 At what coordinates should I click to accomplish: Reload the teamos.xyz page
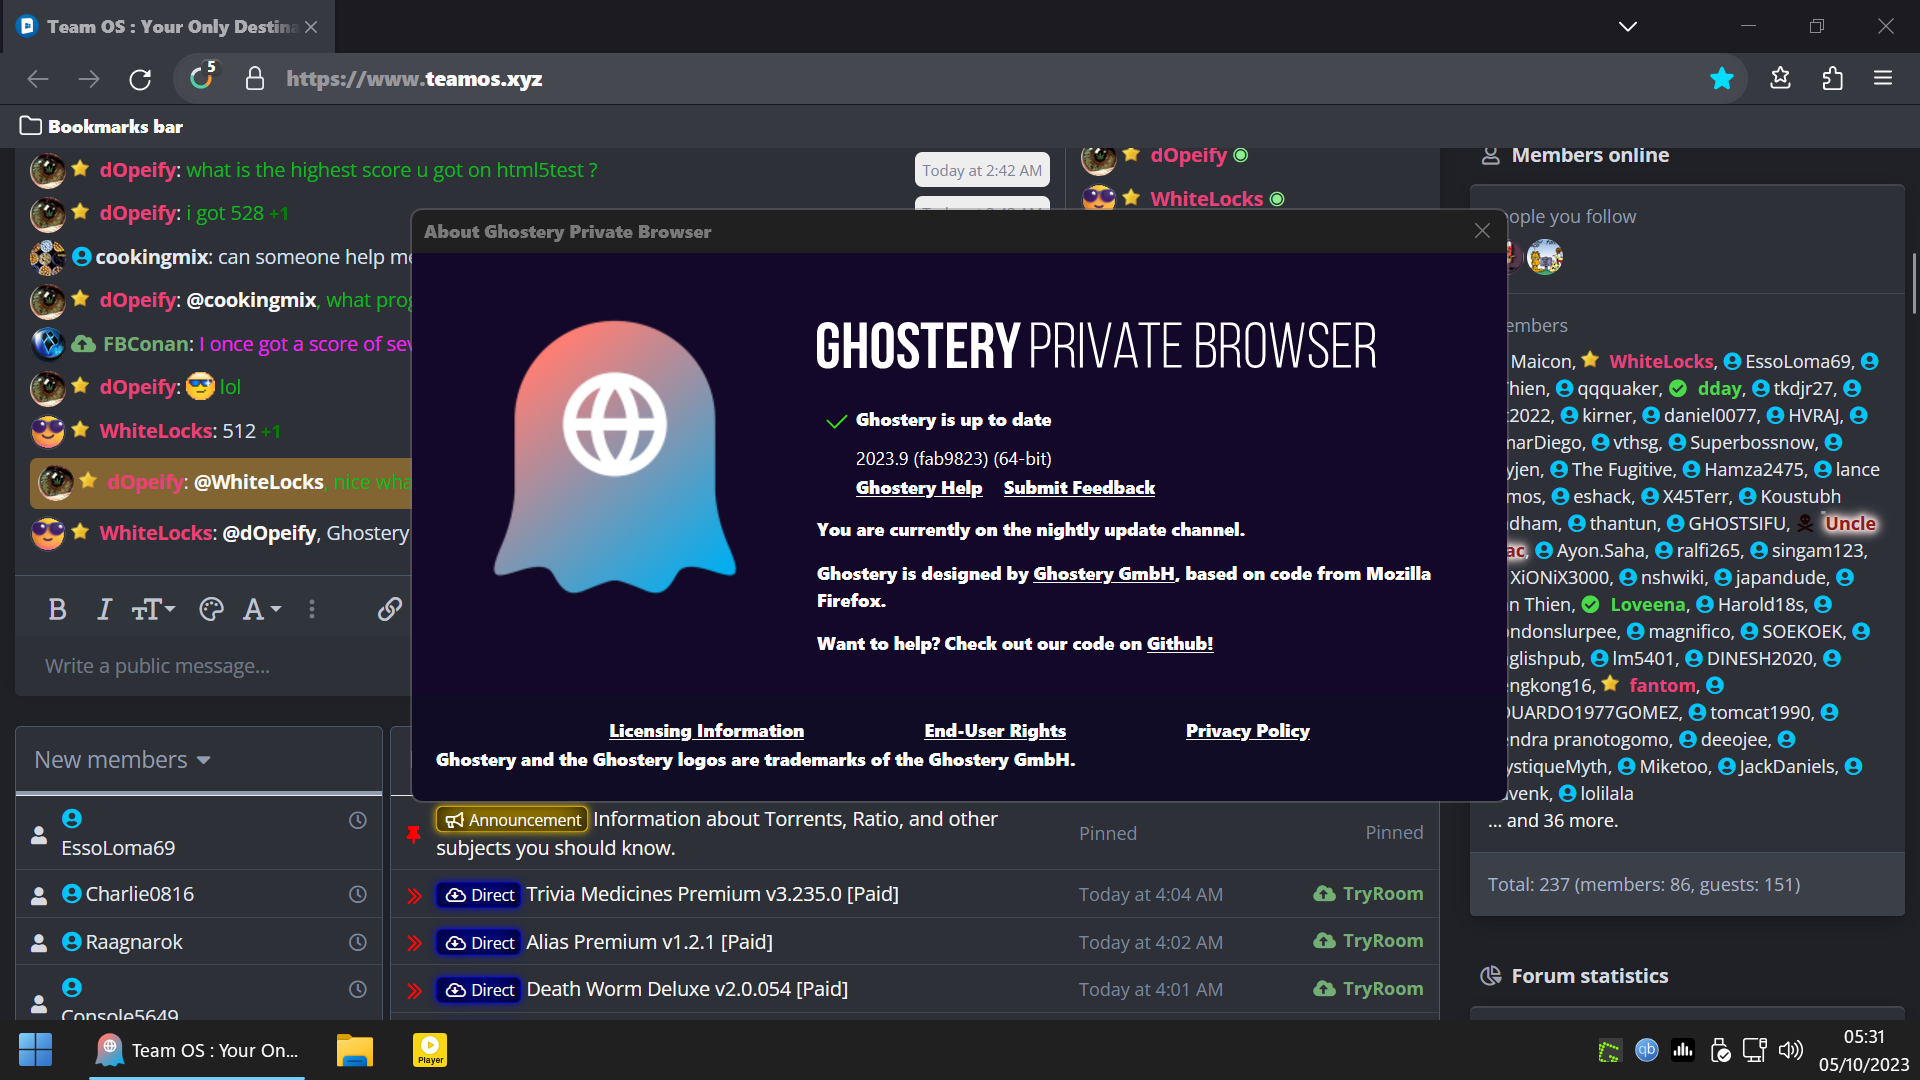click(x=140, y=79)
